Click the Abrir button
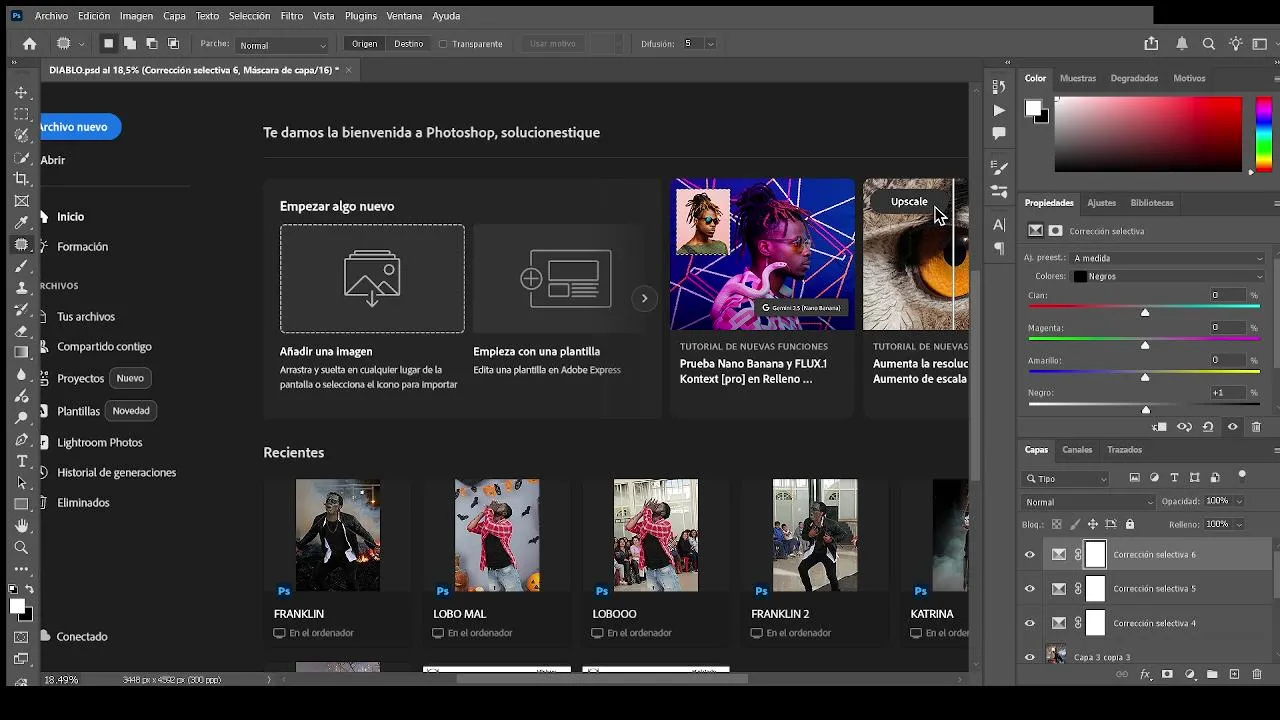Image resolution: width=1280 pixels, height=720 pixels. click(53, 160)
